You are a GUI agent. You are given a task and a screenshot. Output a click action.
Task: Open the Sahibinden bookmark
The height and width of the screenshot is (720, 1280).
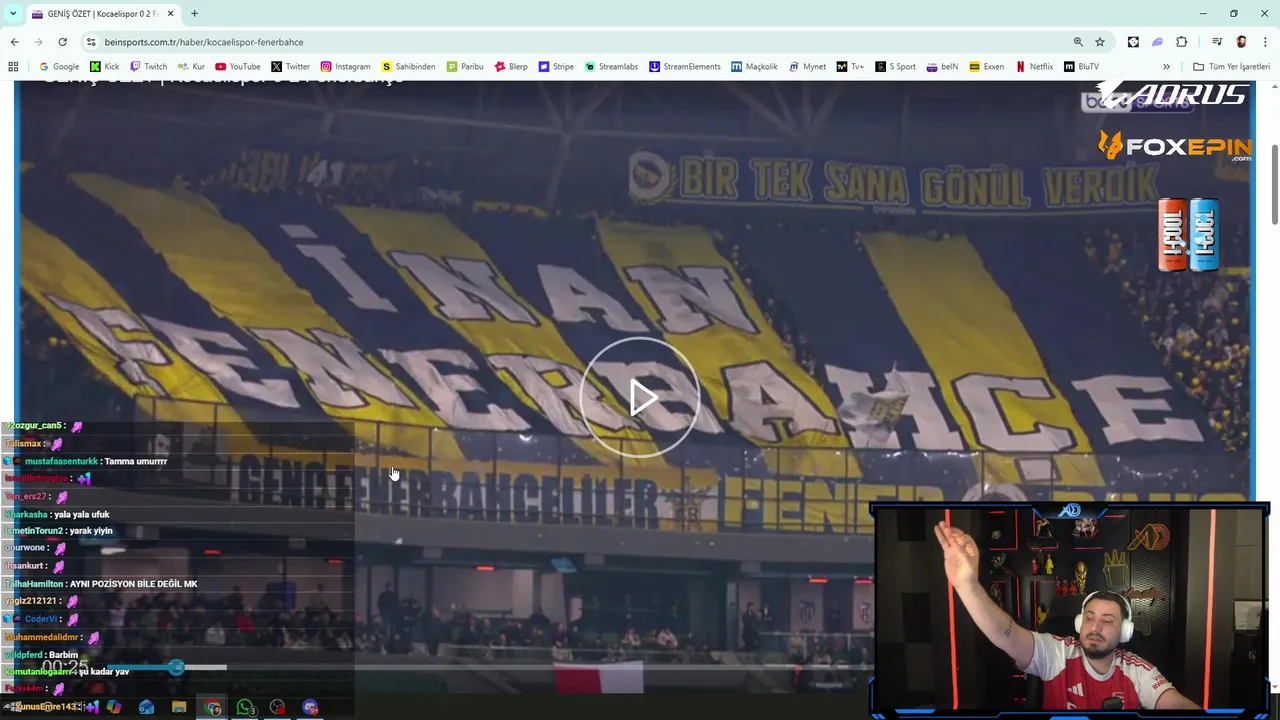(x=408, y=67)
